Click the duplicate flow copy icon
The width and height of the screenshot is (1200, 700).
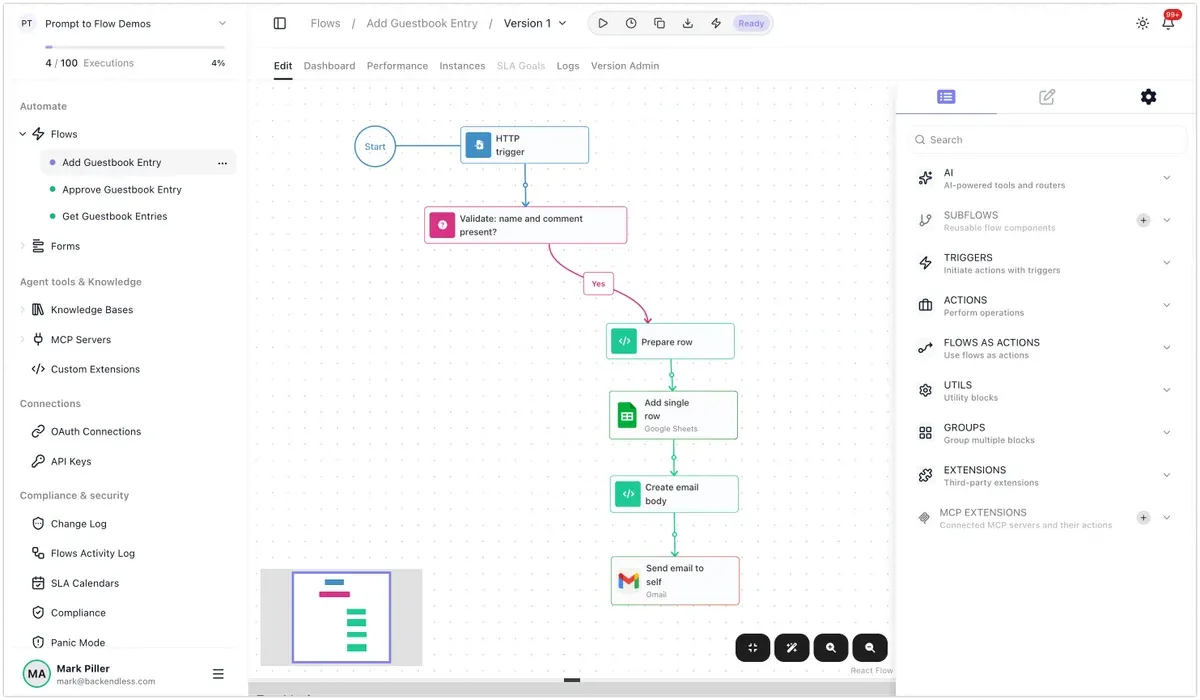click(x=659, y=23)
